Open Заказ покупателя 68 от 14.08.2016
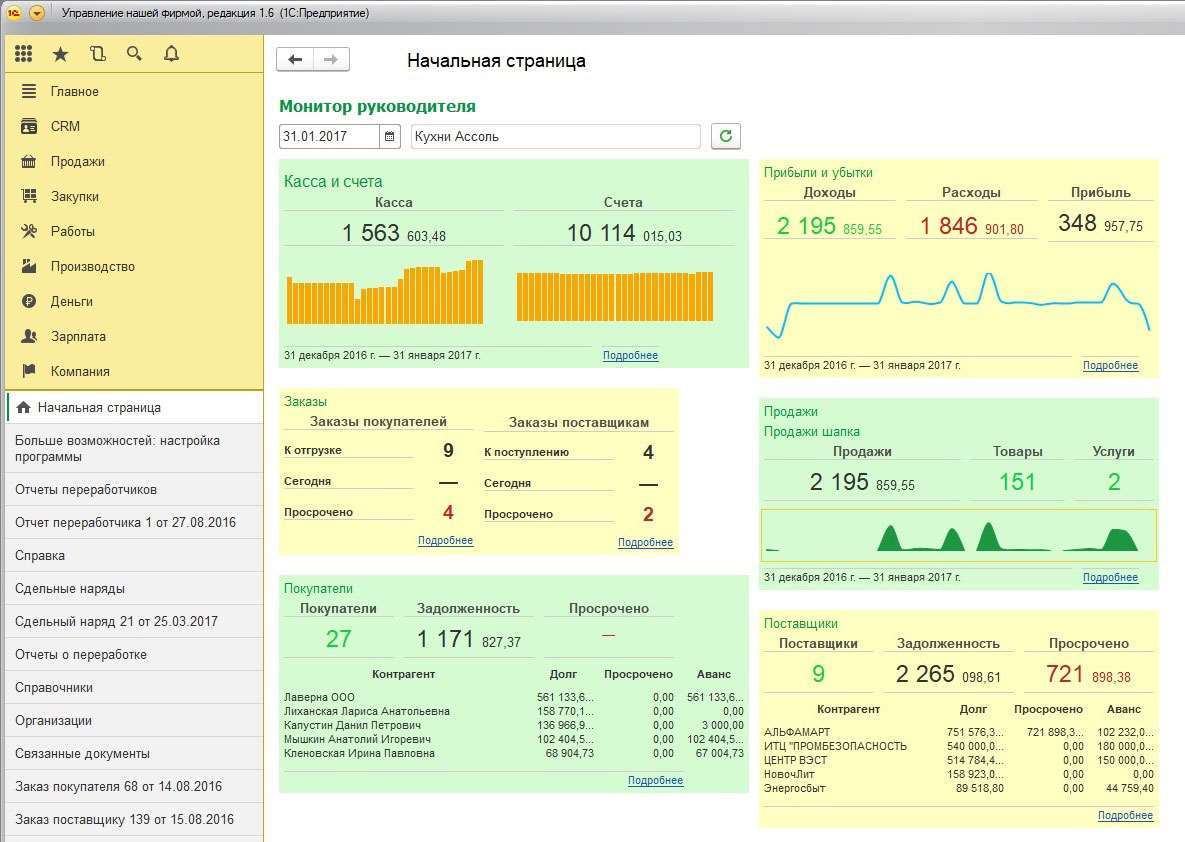The width and height of the screenshot is (1185, 842). click(x=118, y=786)
